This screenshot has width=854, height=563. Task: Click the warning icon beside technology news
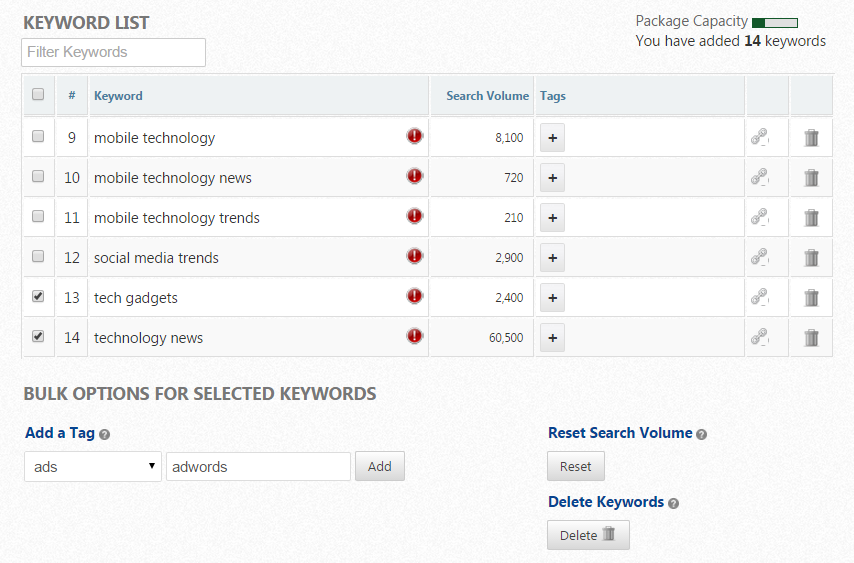415,337
